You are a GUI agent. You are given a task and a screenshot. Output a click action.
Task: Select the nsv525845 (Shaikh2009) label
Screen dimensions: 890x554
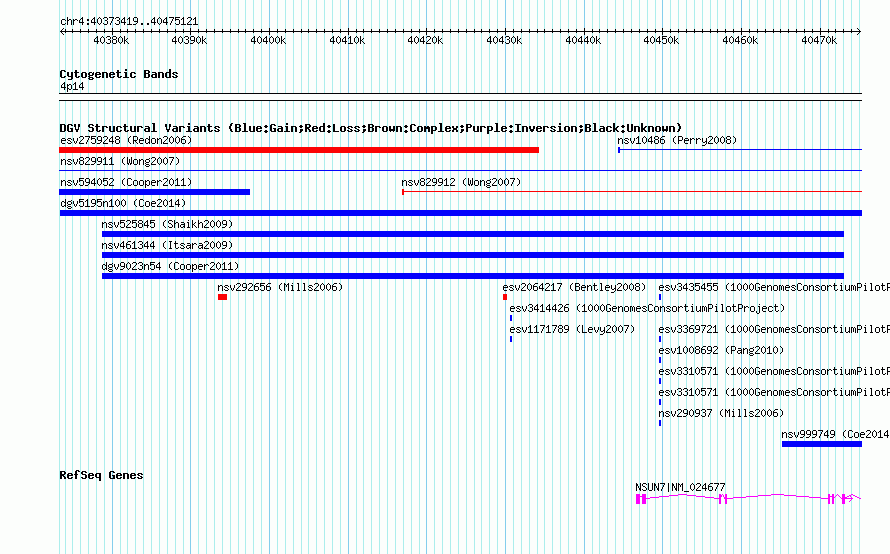[167, 224]
